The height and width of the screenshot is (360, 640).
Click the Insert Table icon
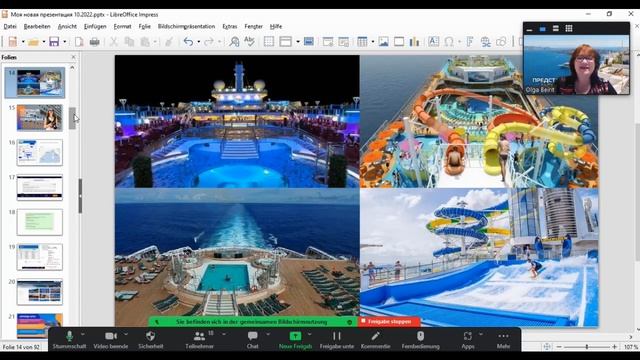(x=362, y=42)
